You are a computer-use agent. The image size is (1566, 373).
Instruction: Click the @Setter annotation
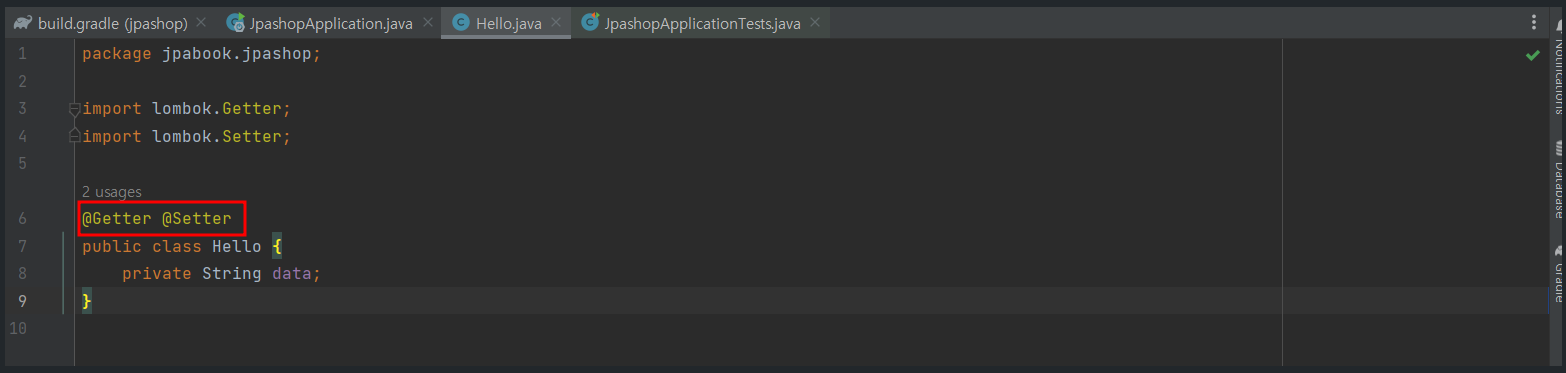pos(197,218)
